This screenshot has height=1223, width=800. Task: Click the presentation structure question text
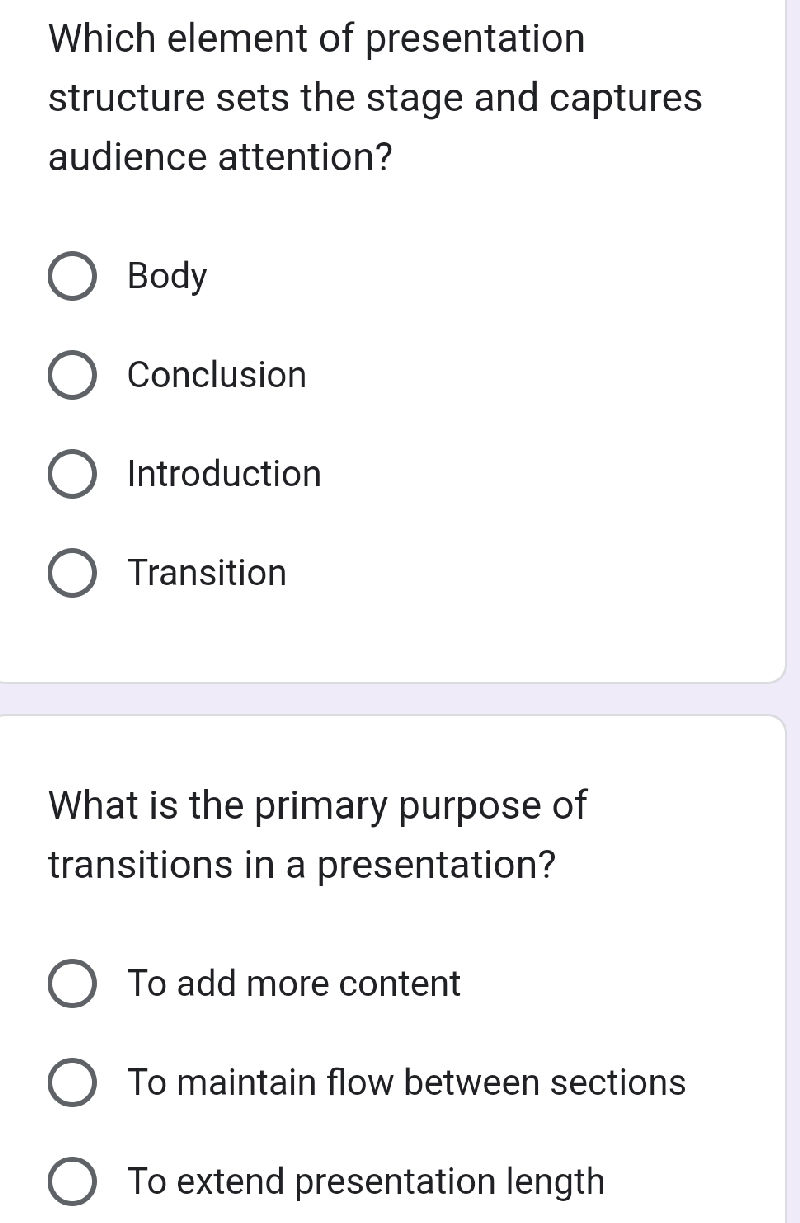(x=373, y=97)
